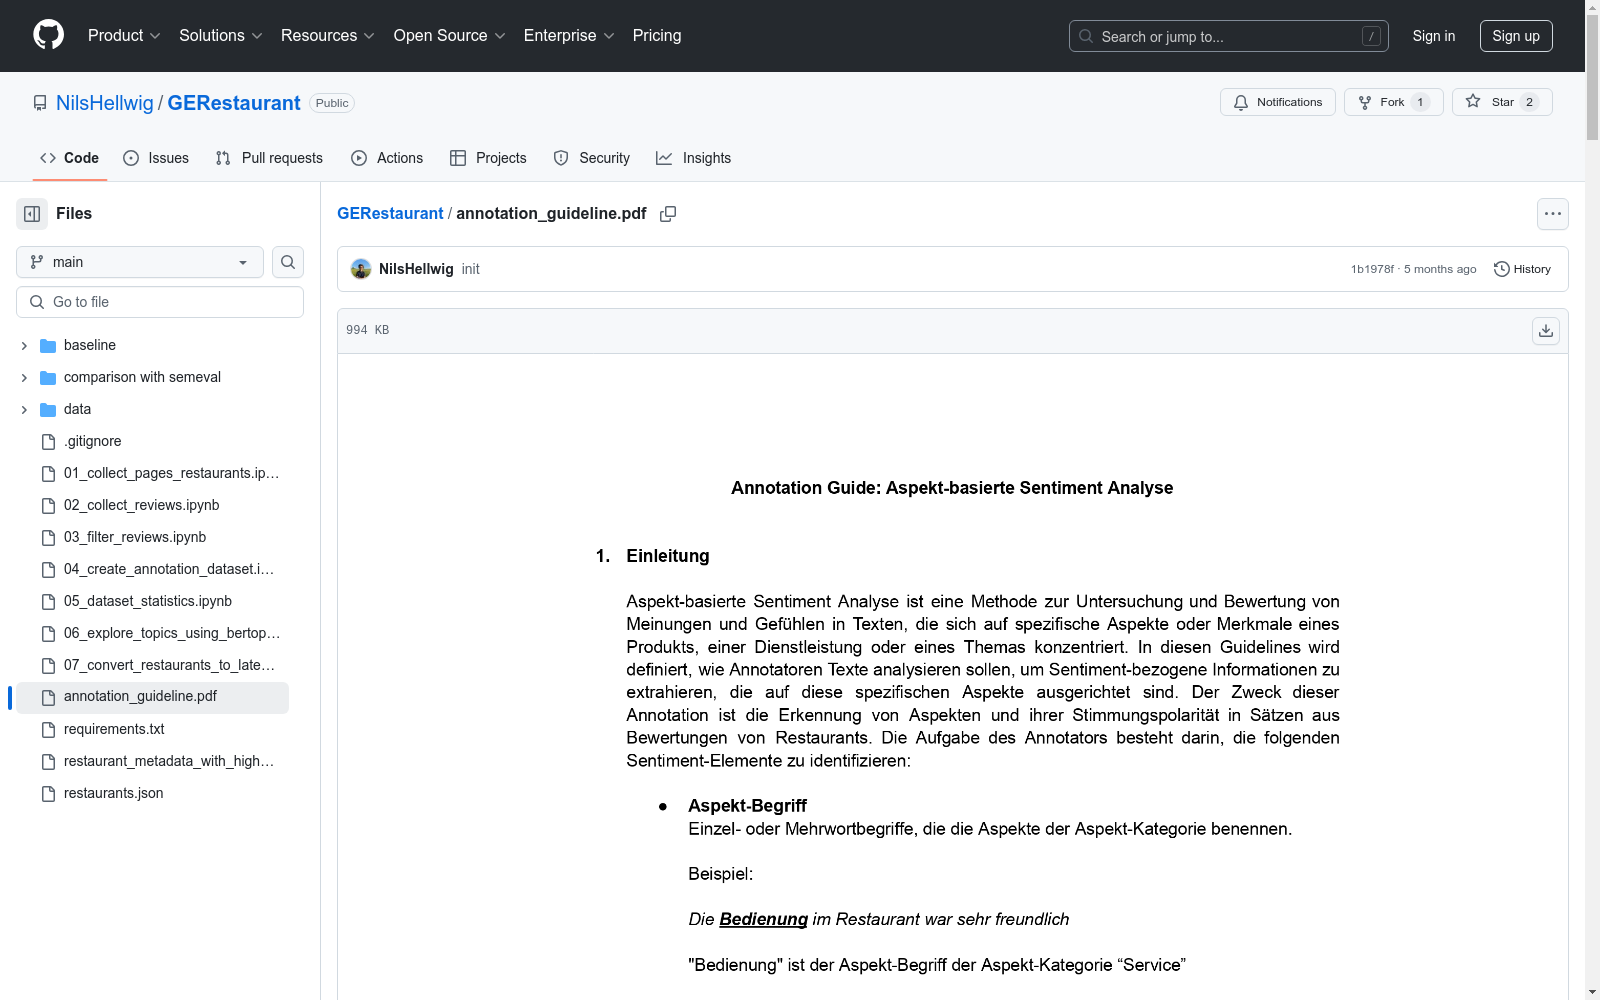The image size is (1600, 1000).
Task: Switch to the Projects tab
Action: click(x=488, y=158)
